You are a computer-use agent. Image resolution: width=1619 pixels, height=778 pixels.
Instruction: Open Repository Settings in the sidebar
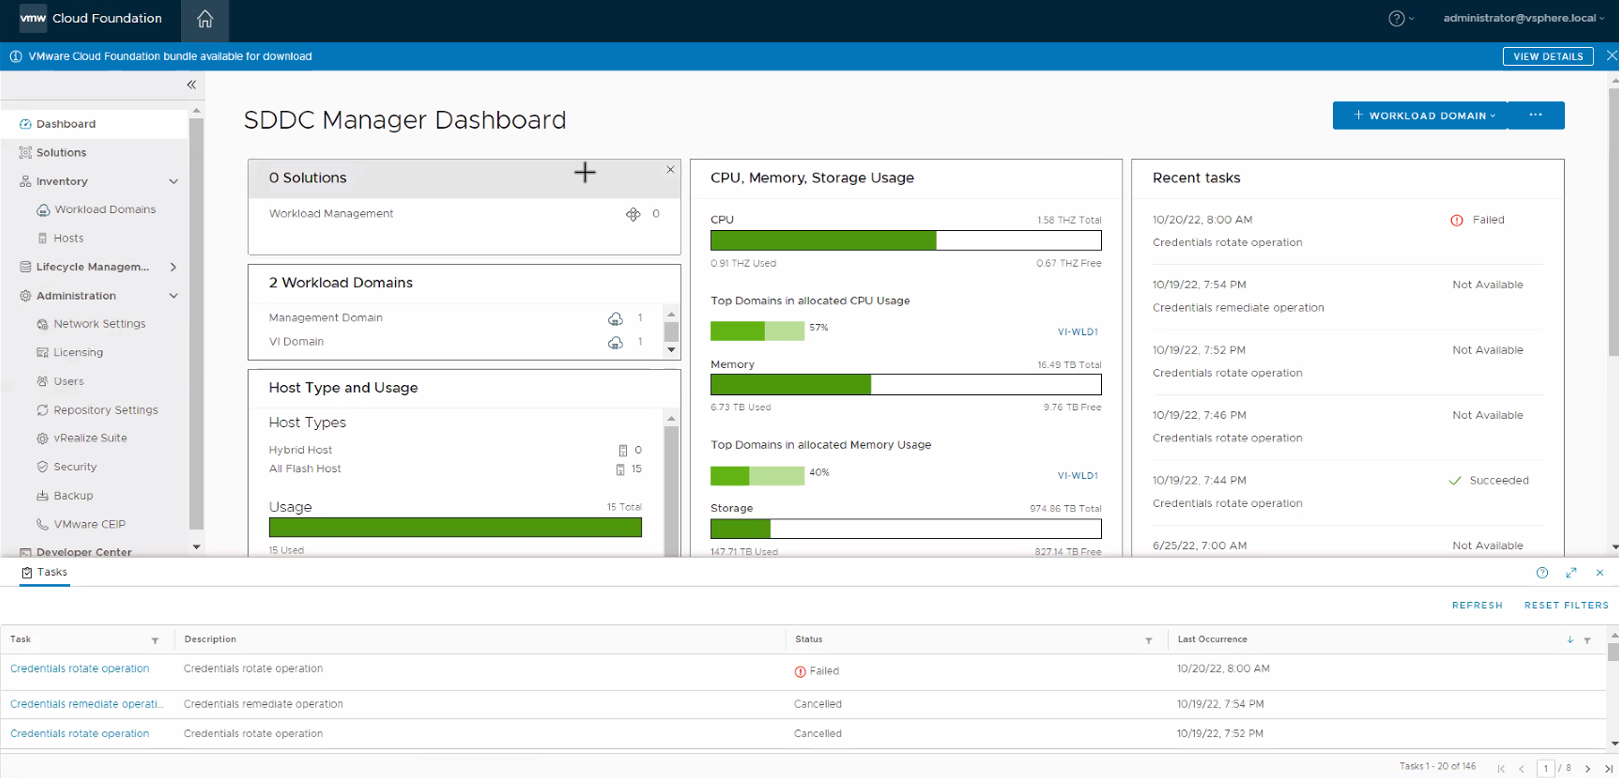point(105,410)
